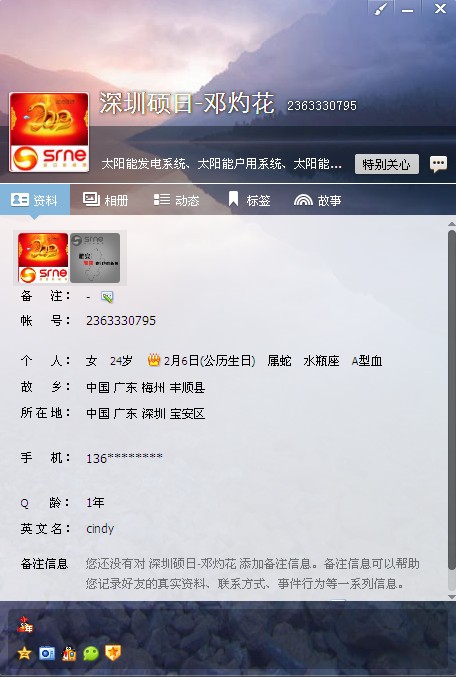
Task: Click the birthday crown icon
Action: 154,360
